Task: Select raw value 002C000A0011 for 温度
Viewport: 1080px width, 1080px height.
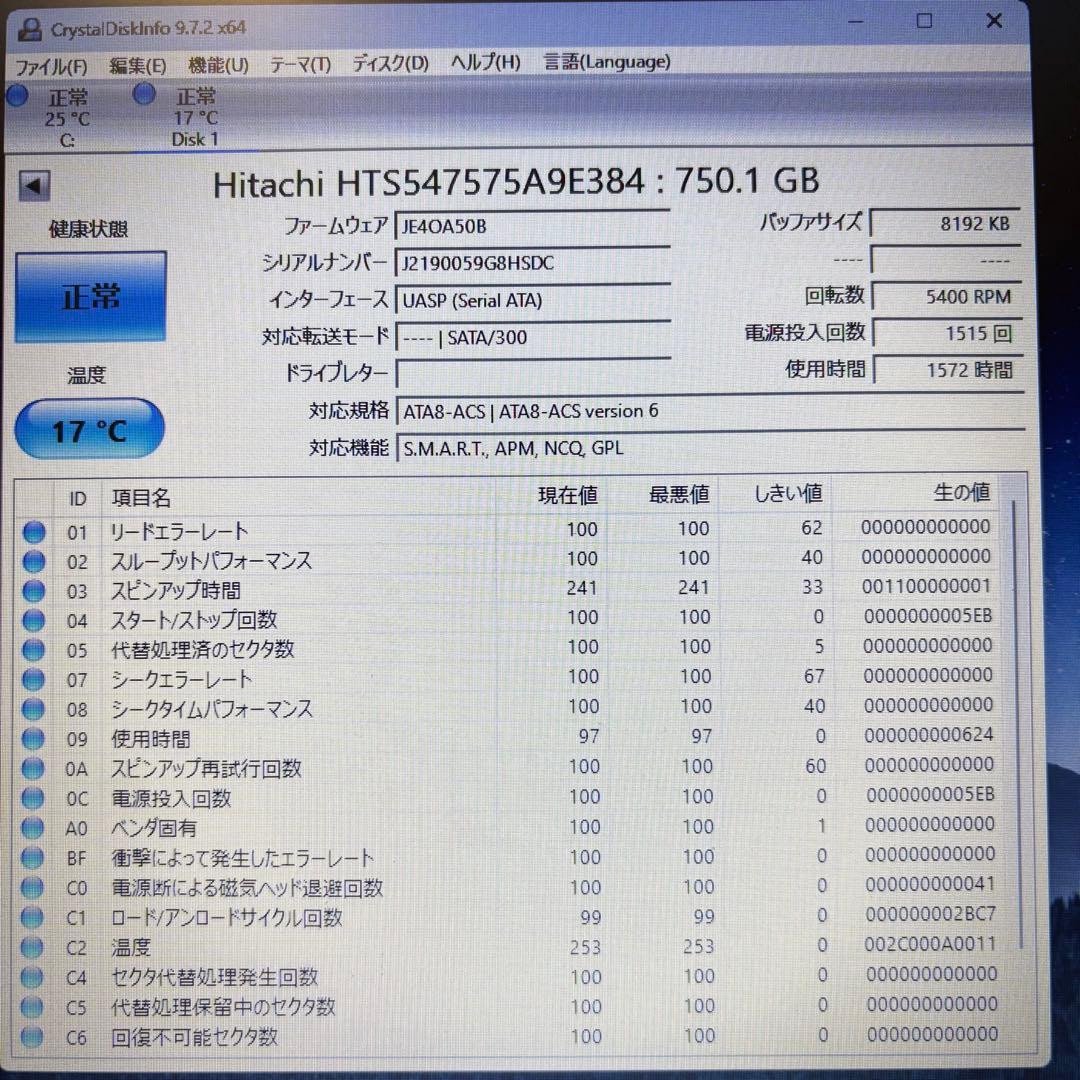Action: [930, 944]
